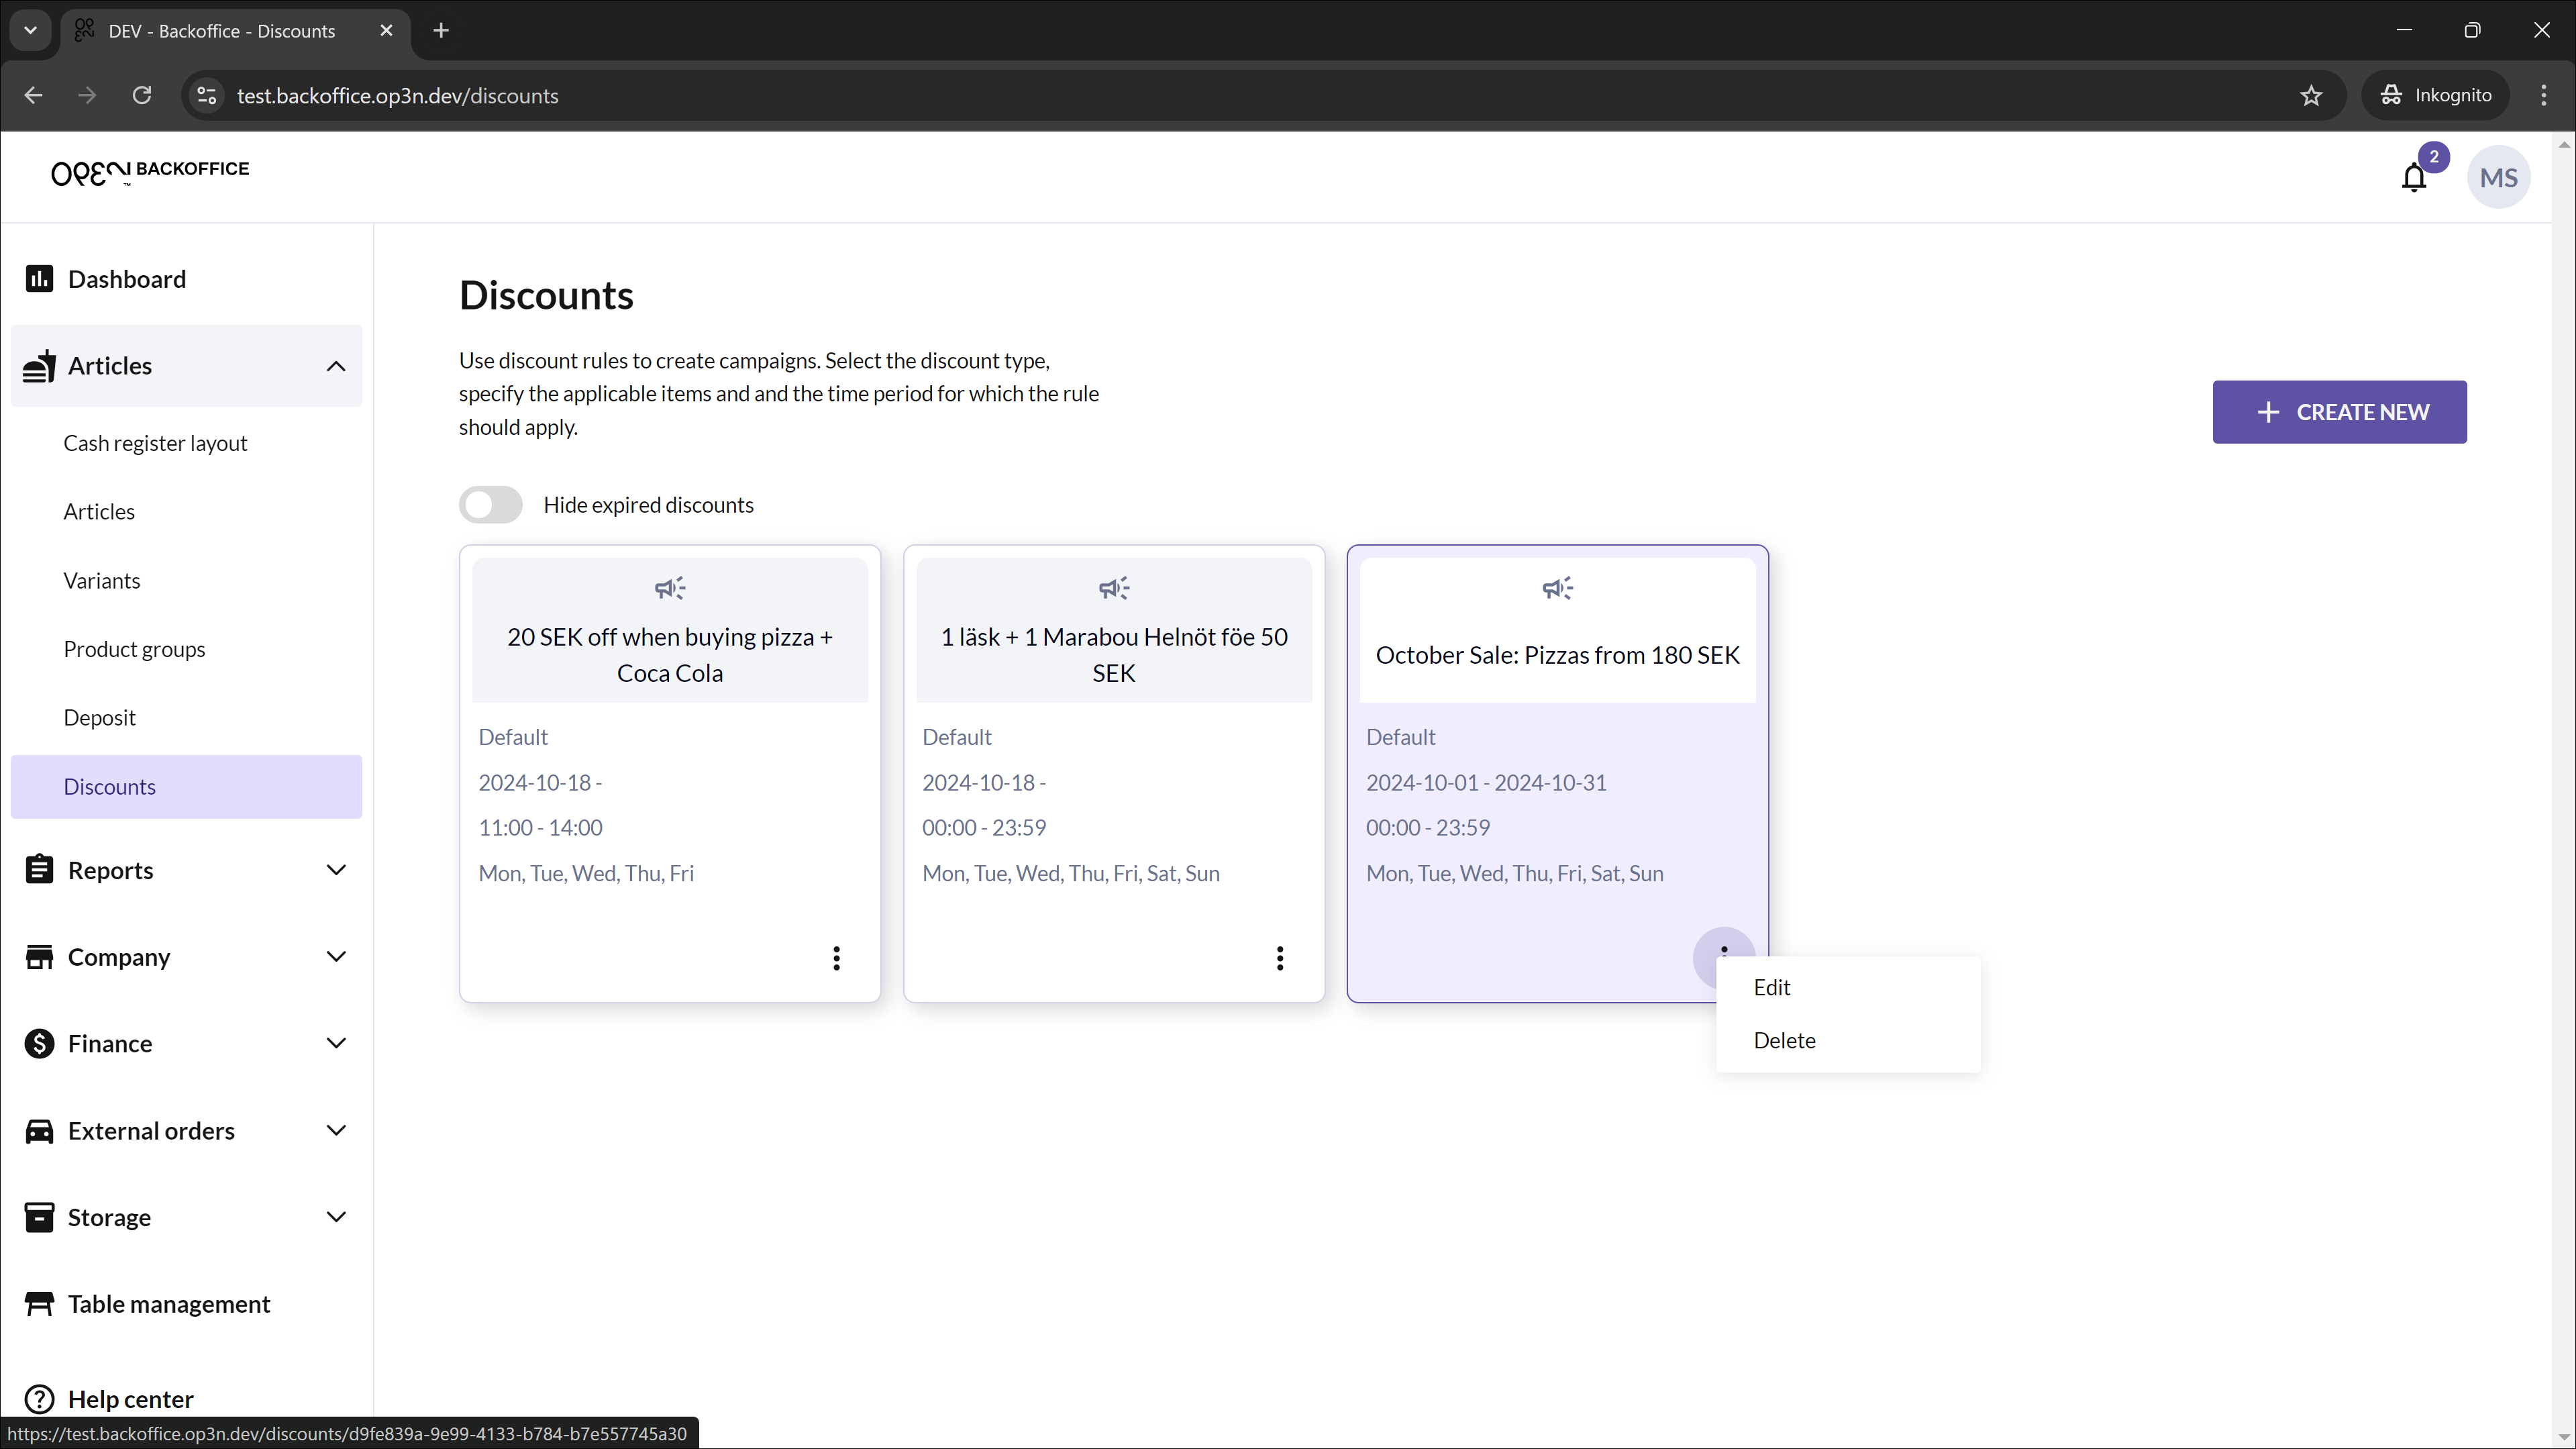Expand the Storage sidebar section

click(336, 1217)
